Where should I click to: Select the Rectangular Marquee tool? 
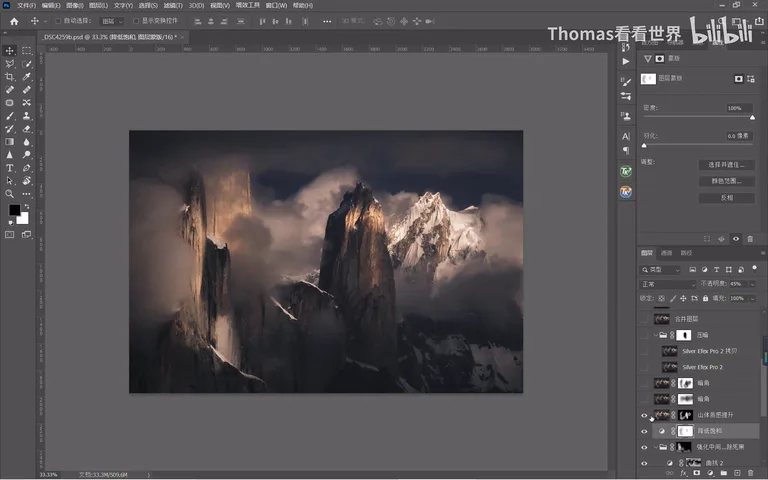click(x=26, y=50)
